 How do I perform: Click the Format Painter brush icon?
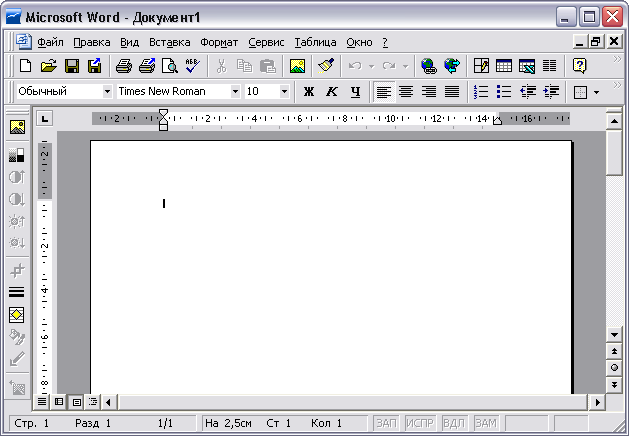tap(325, 66)
